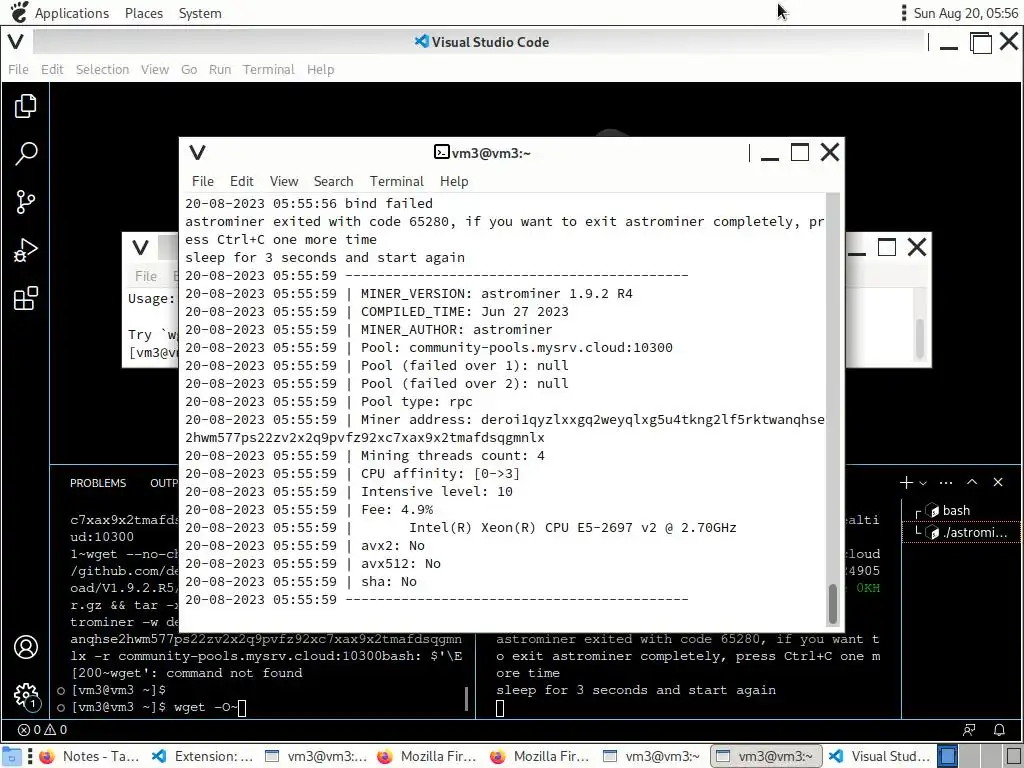1024x768 pixels.
Task: Click the clock Sun Aug 20, 05:56
Action: [965, 13]
